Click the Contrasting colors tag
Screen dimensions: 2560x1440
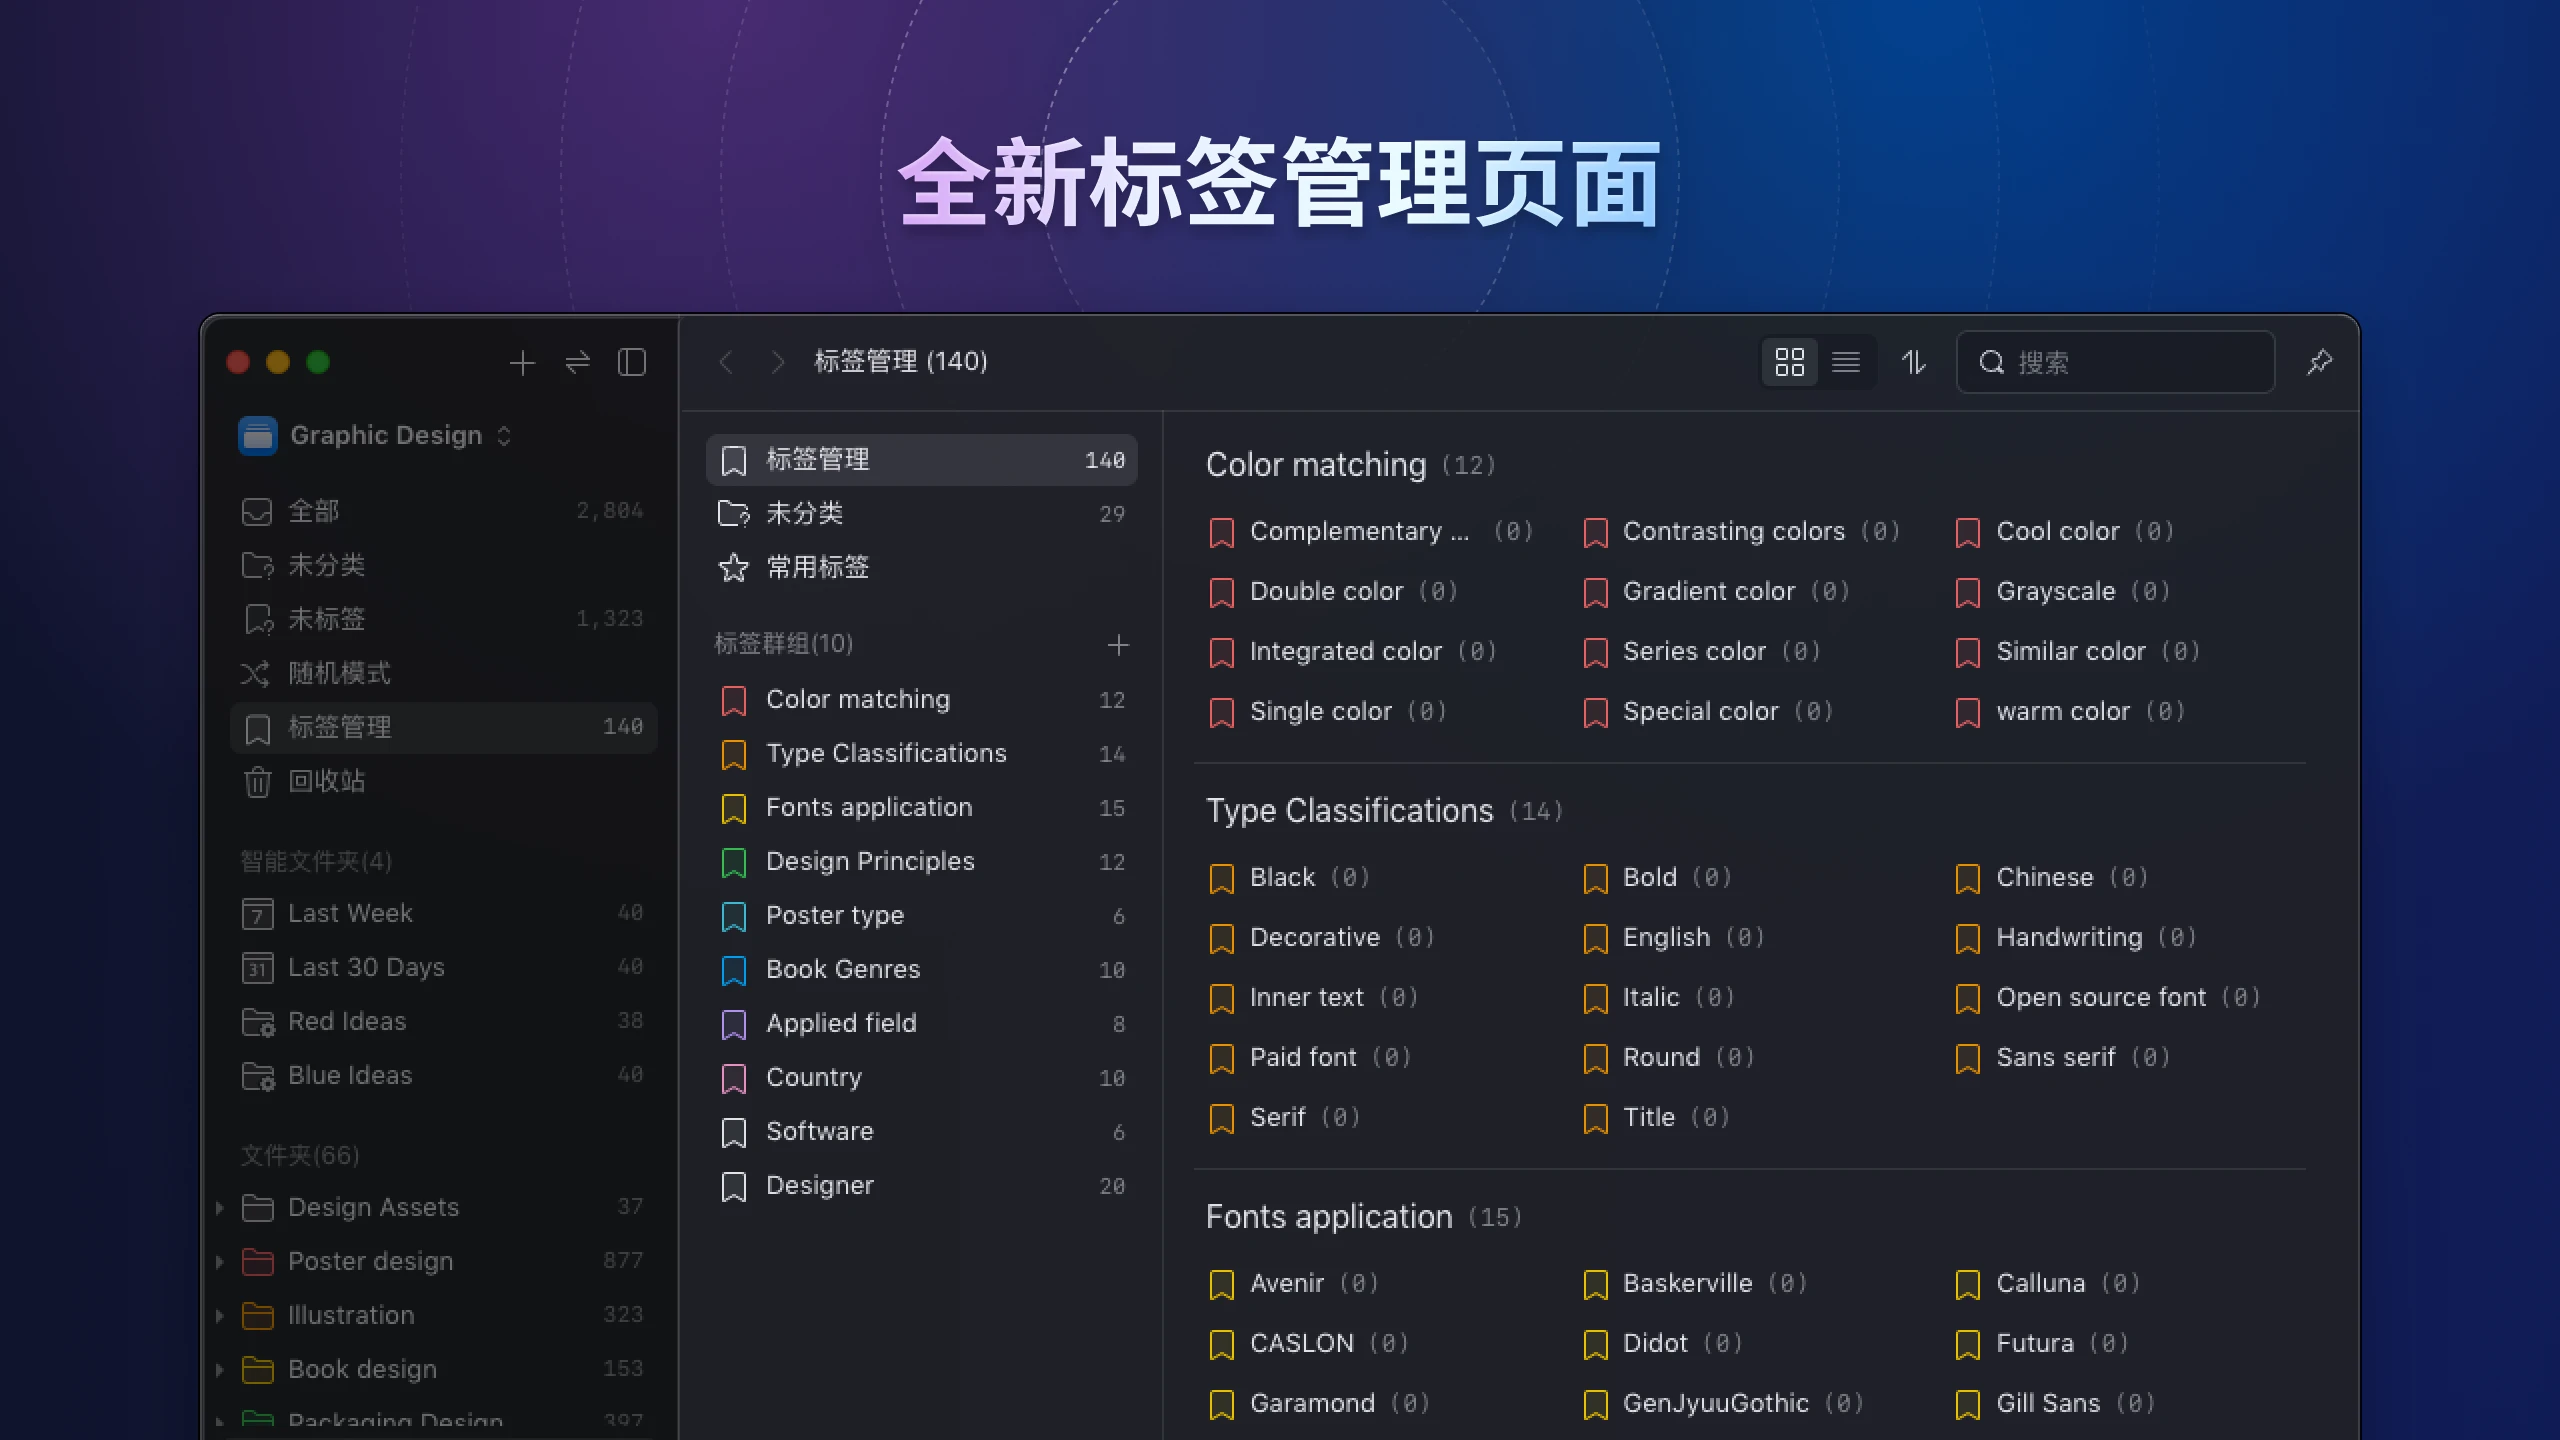point(1741,532)
